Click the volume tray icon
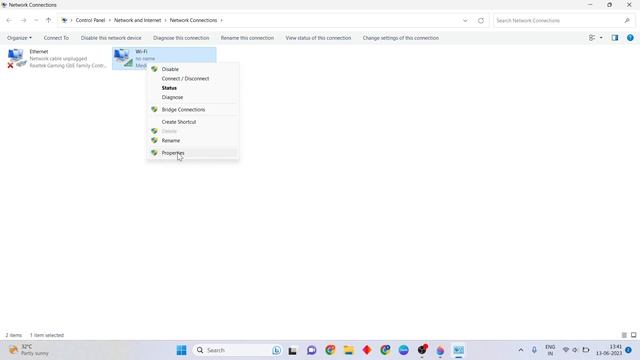 click(x=575, y=350)
